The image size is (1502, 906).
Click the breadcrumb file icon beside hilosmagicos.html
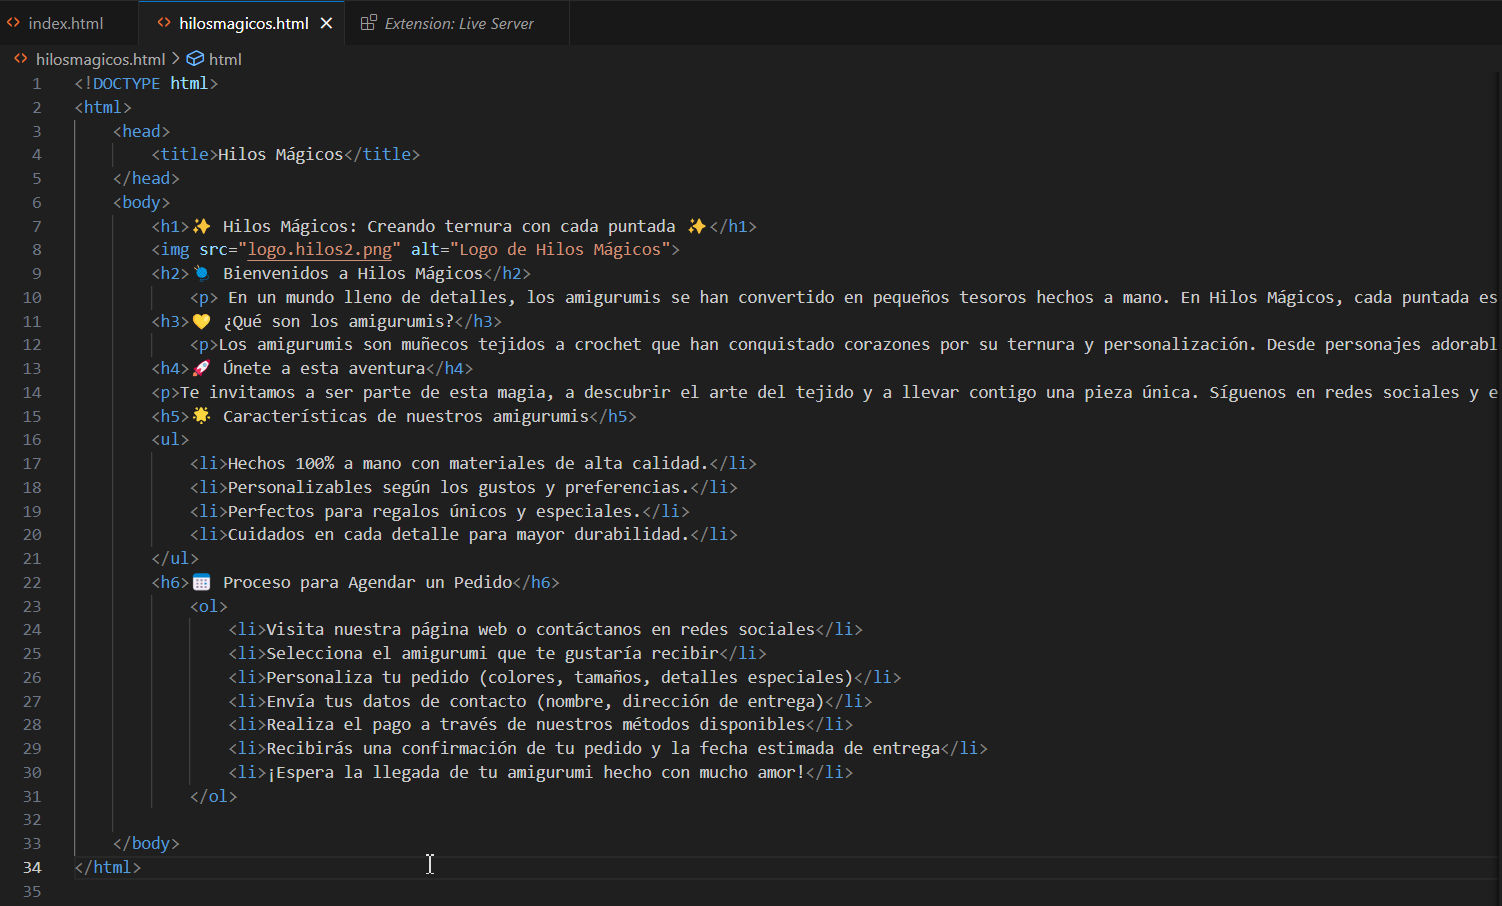(x=20, y=59)
